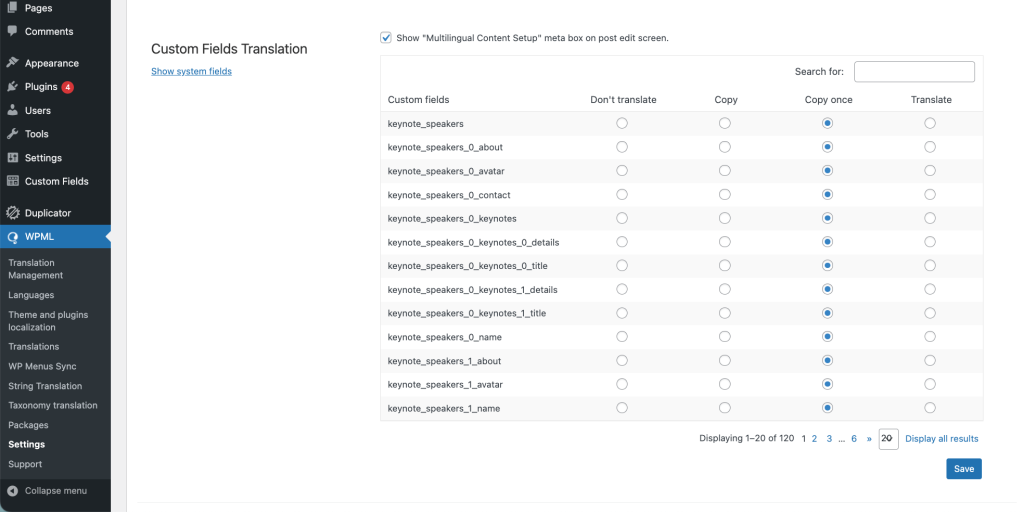Open Appearance via its paintbrush icon

pos(12,63)
